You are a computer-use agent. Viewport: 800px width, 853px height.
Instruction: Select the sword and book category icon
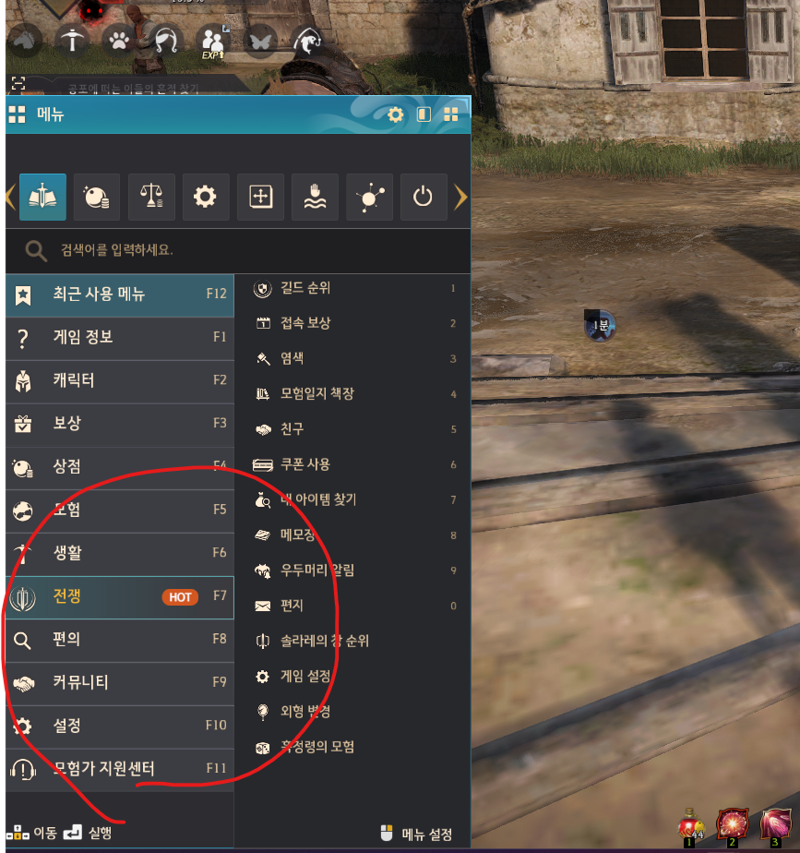click(x=42, y=197)
